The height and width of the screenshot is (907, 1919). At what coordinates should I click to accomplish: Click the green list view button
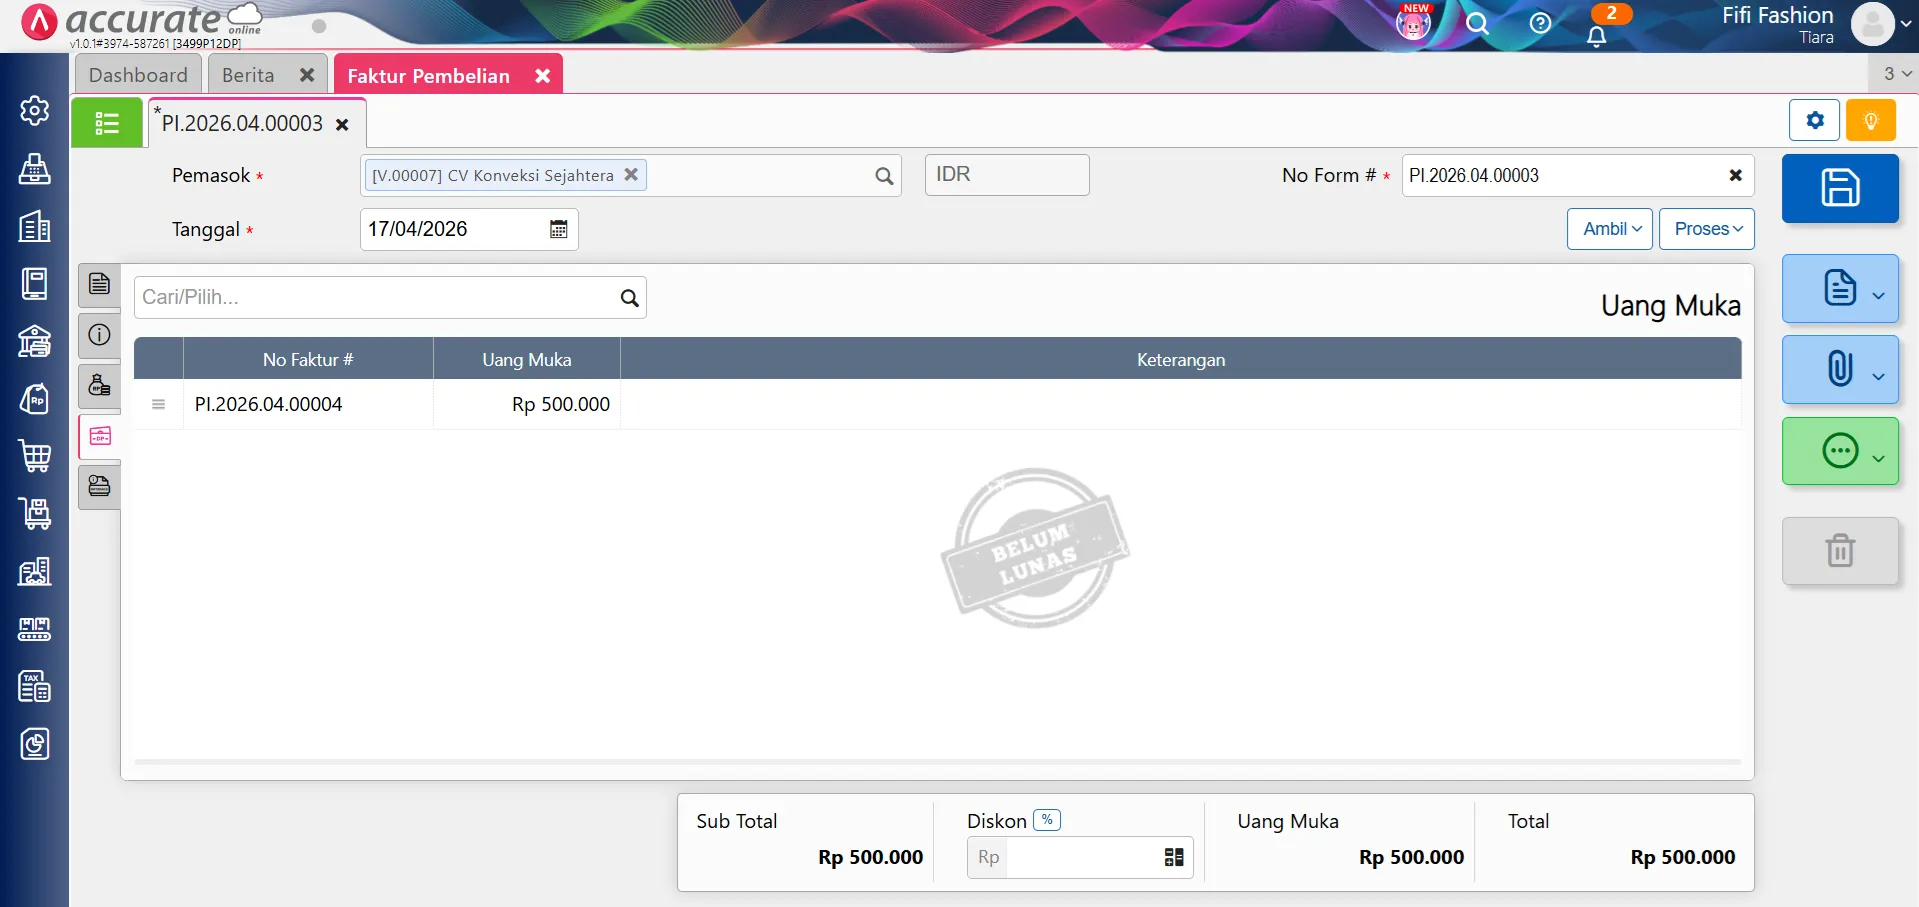[107, 123]
